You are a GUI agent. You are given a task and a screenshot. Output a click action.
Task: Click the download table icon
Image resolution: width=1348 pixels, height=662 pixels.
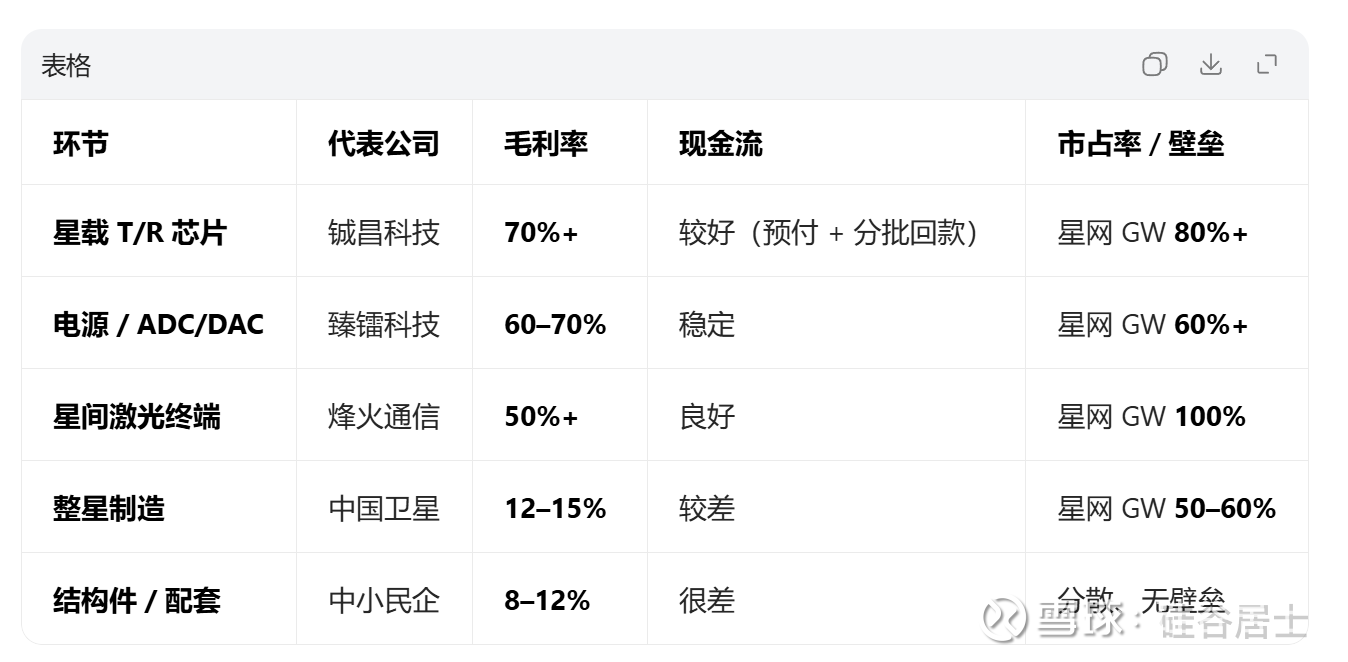[x=1210, y=65]
